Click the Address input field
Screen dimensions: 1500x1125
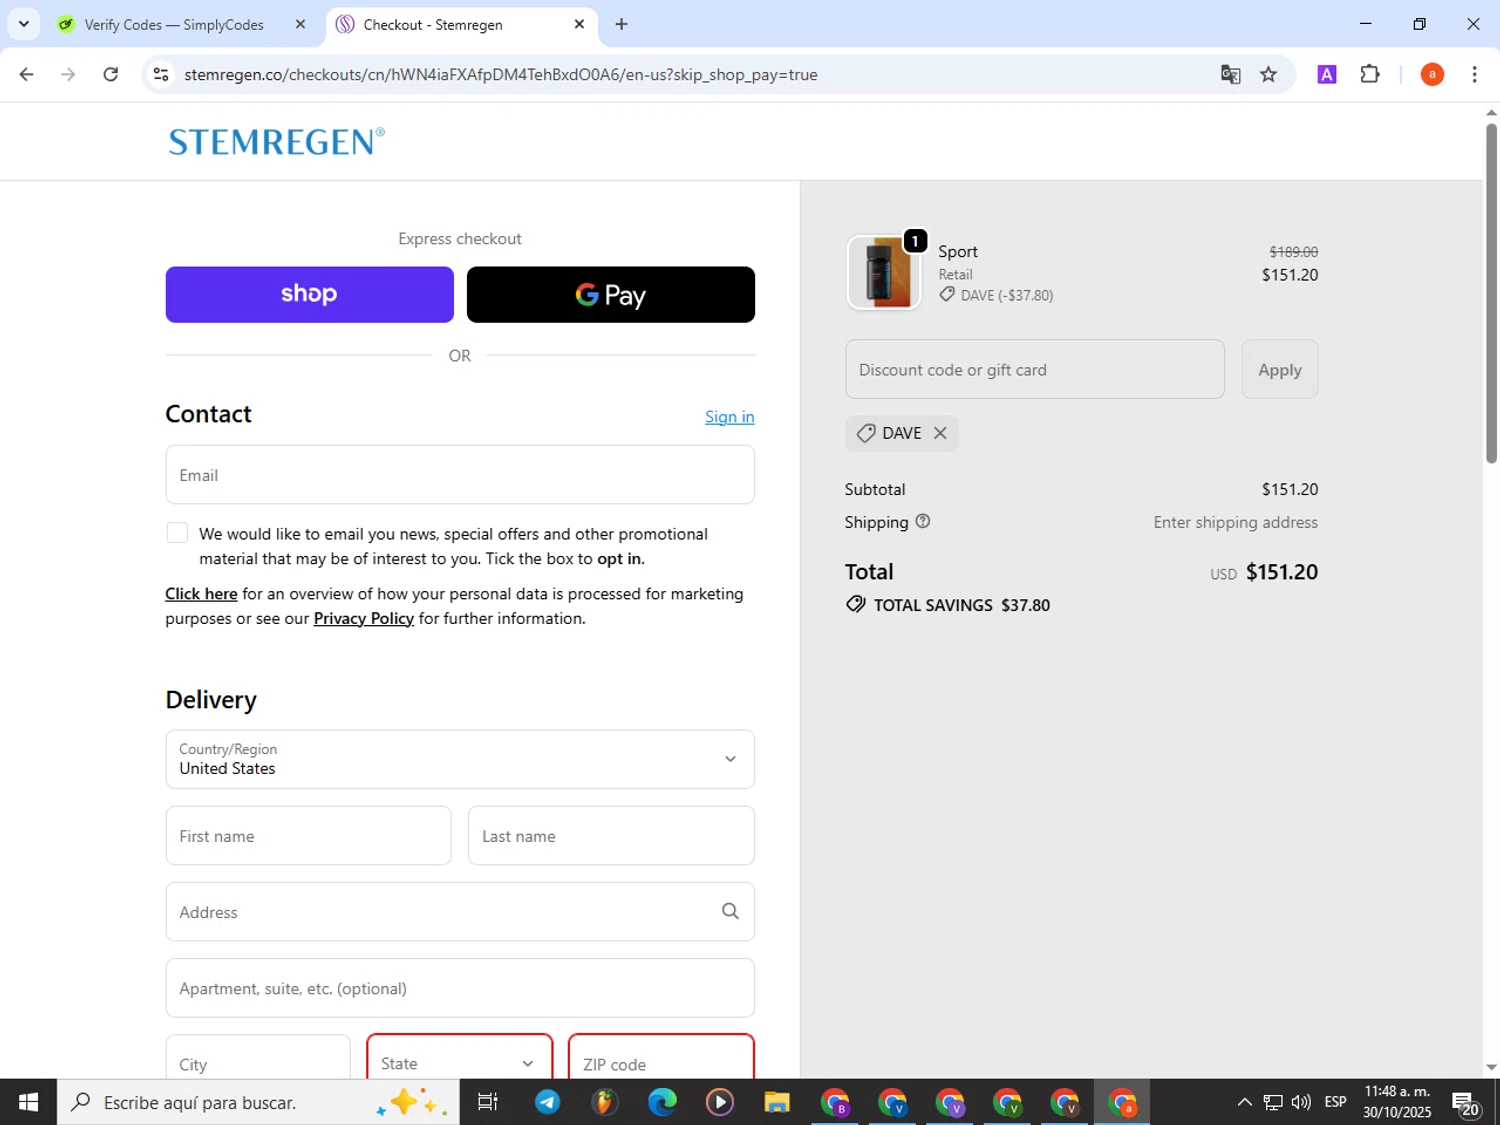click(460, 912)
